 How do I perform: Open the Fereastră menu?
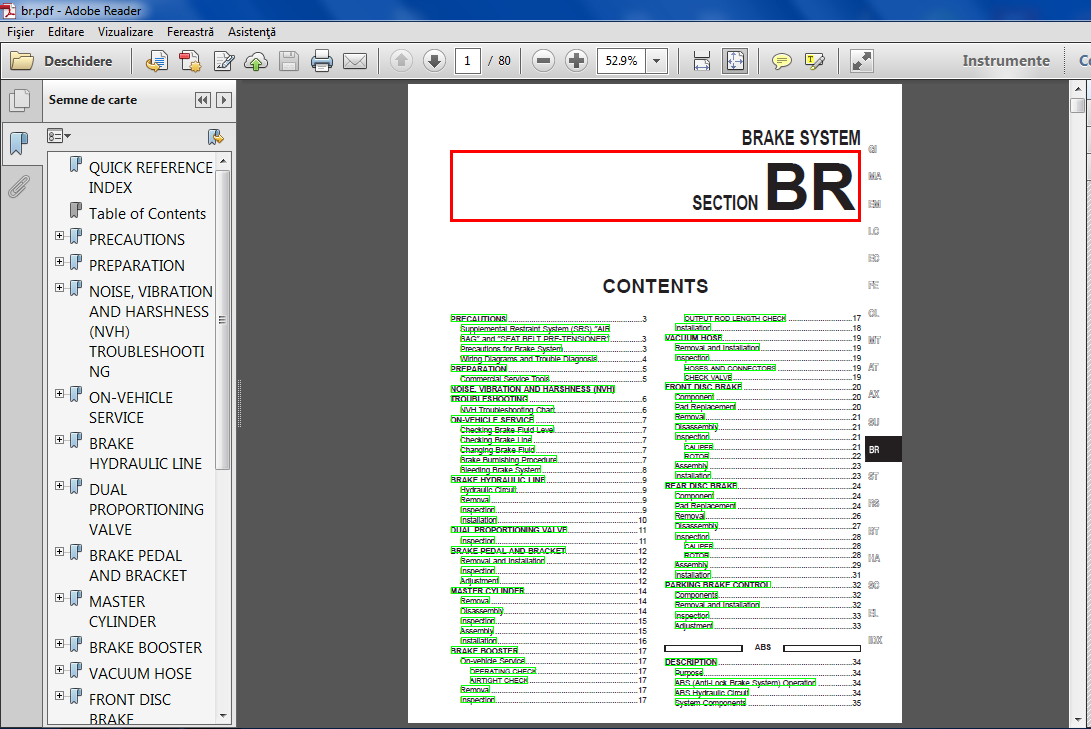(x=191, y=32)
